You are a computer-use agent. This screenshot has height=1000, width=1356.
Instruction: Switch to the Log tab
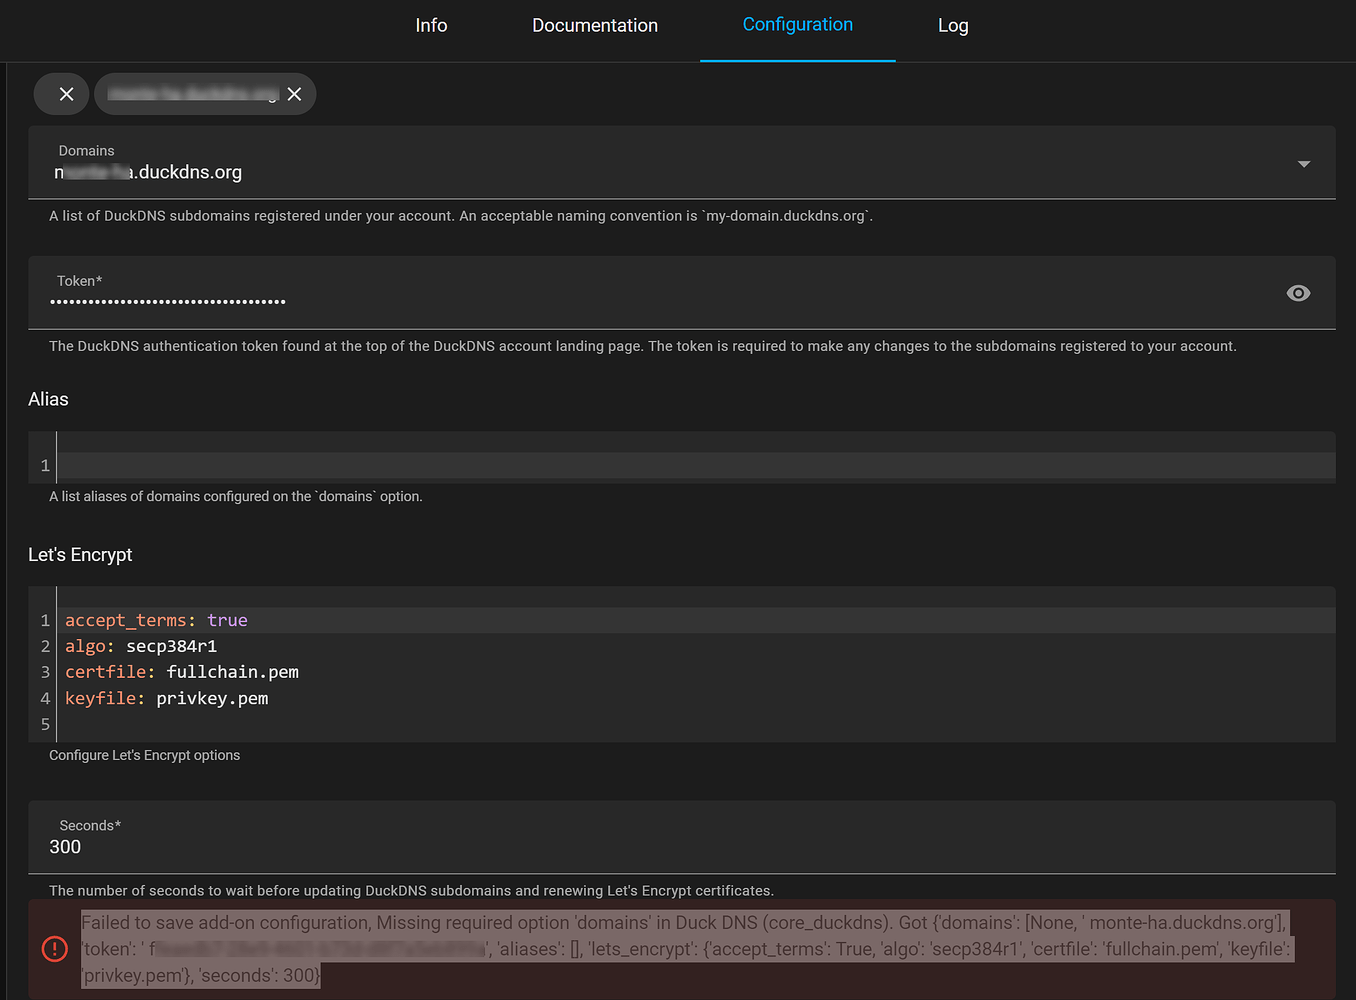952,26
